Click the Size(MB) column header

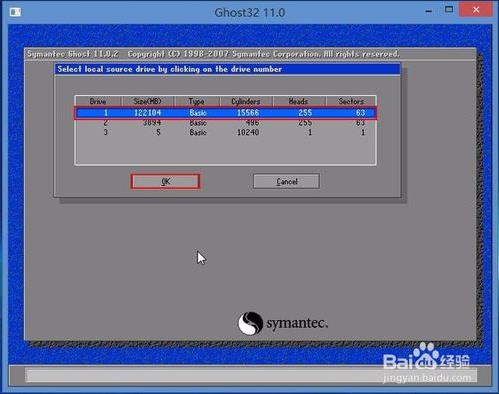pos(147,101)
